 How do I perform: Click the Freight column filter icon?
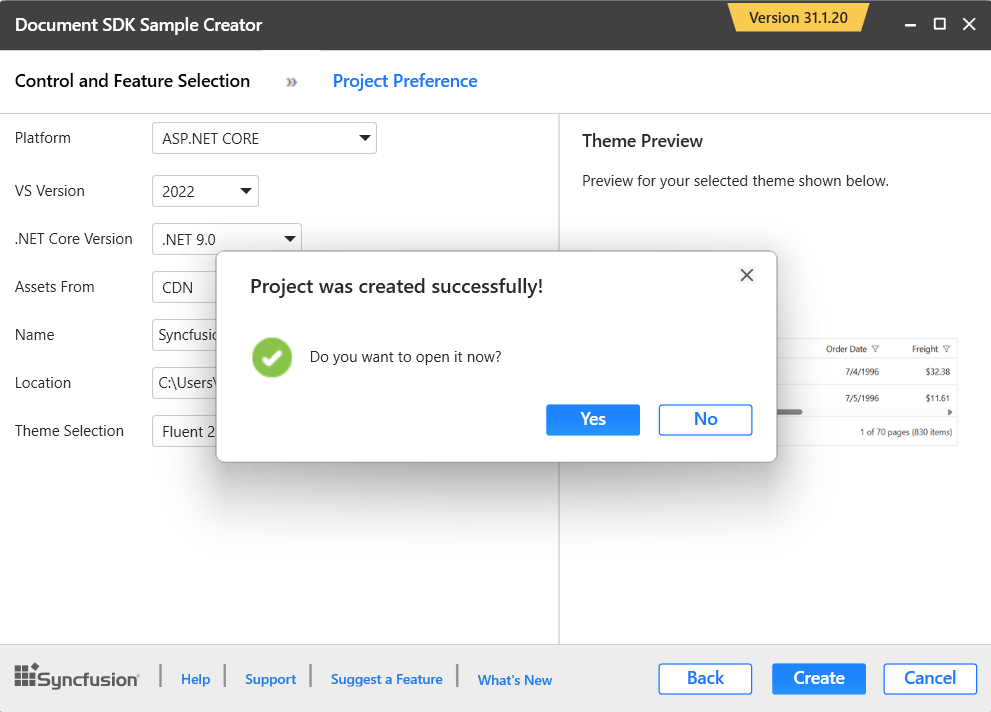tap(946, 349)
